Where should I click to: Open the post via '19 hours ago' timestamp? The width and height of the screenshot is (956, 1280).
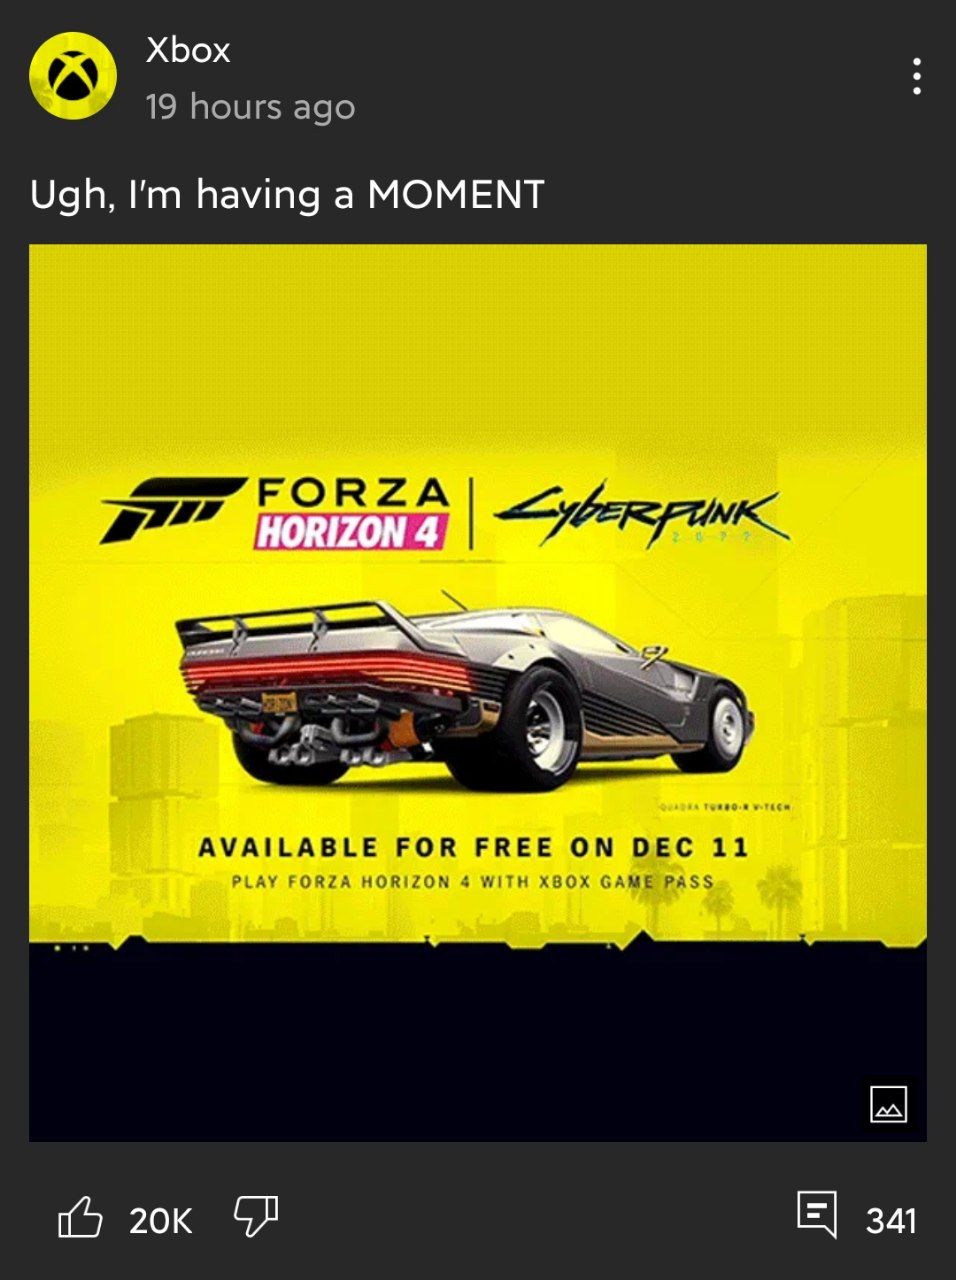click(x=250, y=106)
